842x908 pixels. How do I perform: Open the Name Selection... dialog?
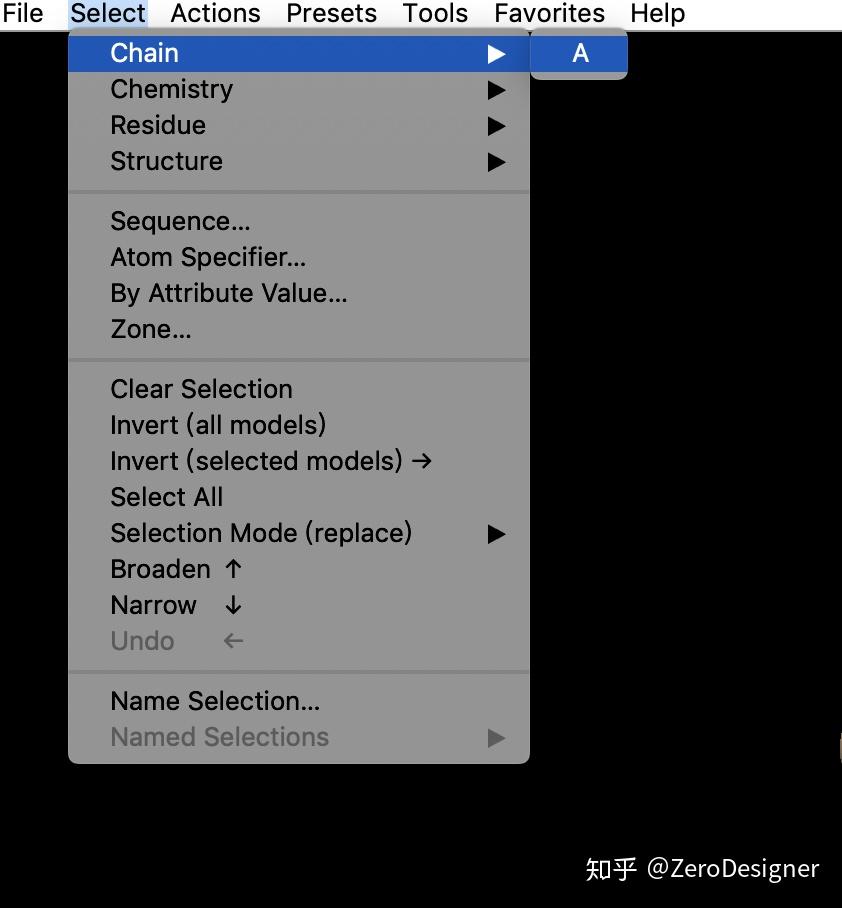coord(215,702)
